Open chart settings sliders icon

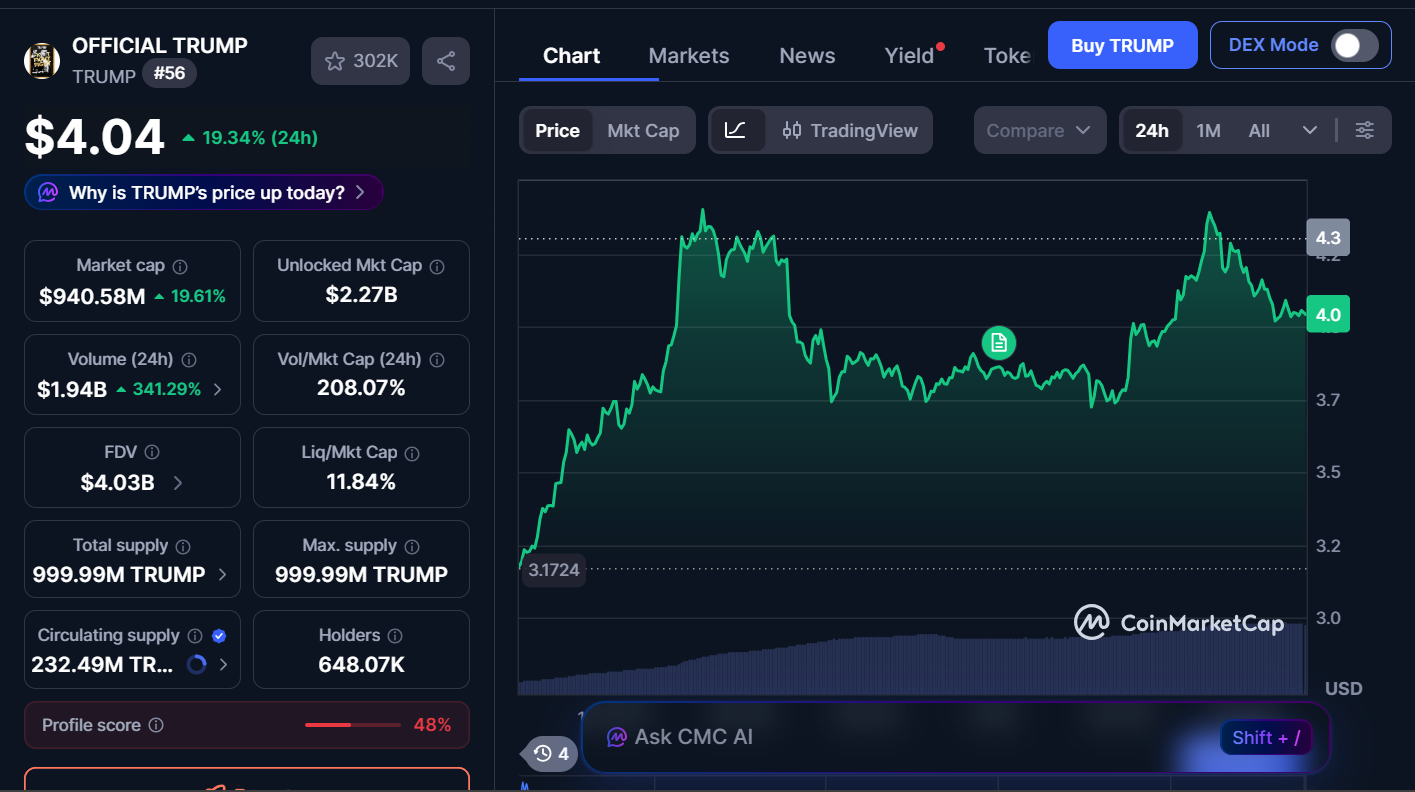pyautogui.click(x=1364, y=130)
